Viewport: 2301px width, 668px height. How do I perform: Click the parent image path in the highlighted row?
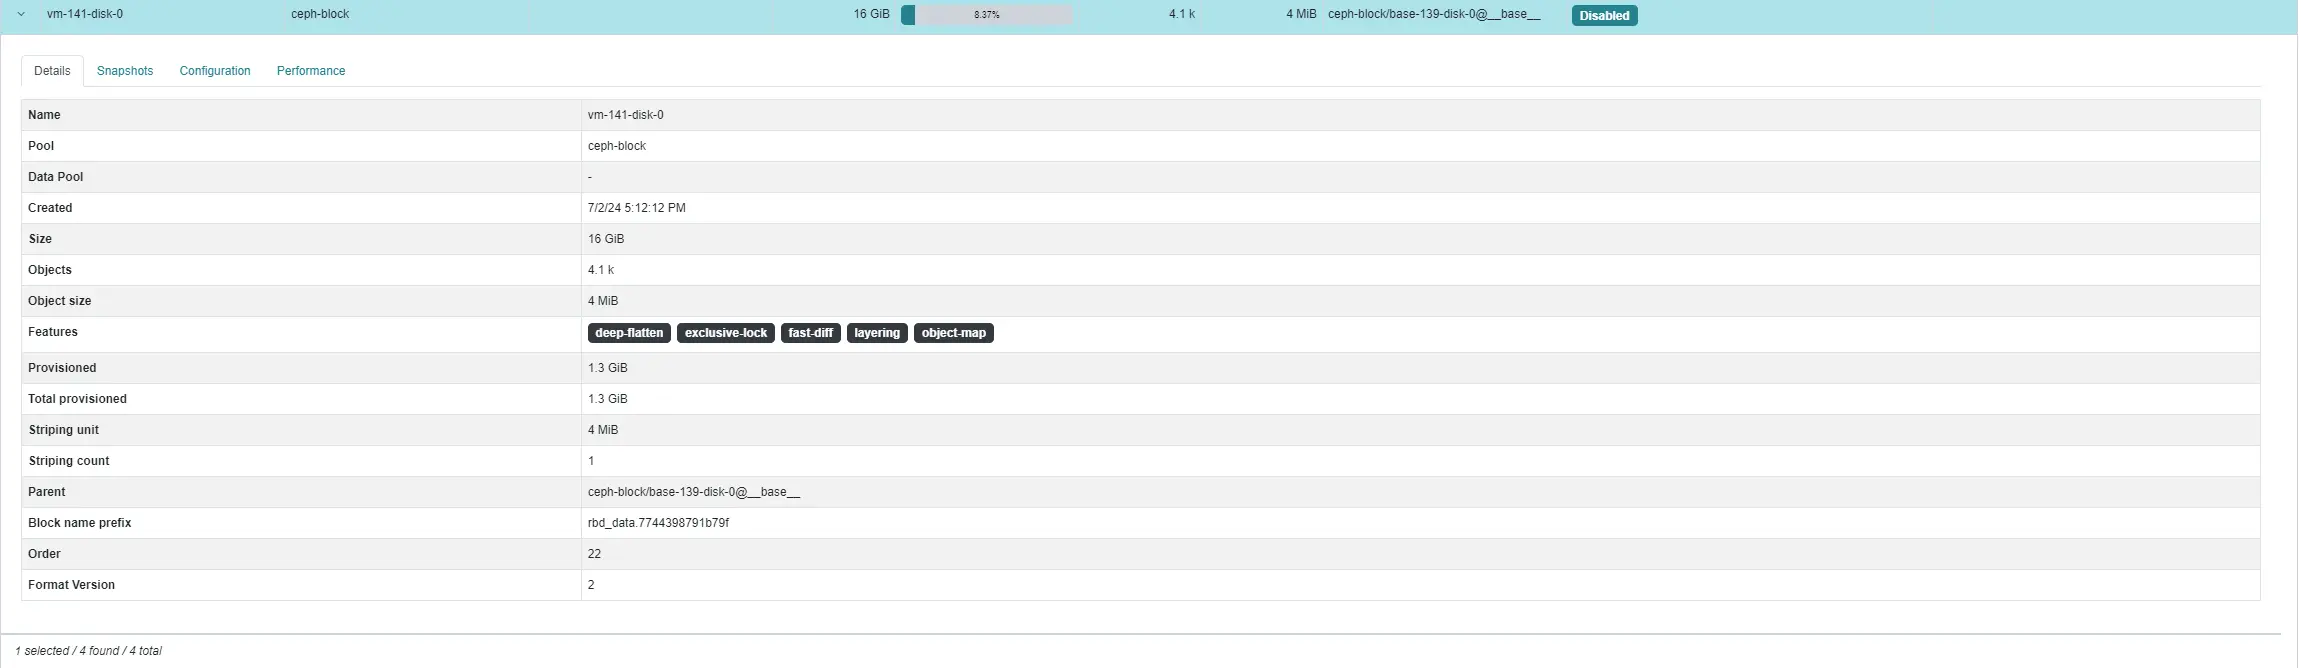tap(1434, 15)
